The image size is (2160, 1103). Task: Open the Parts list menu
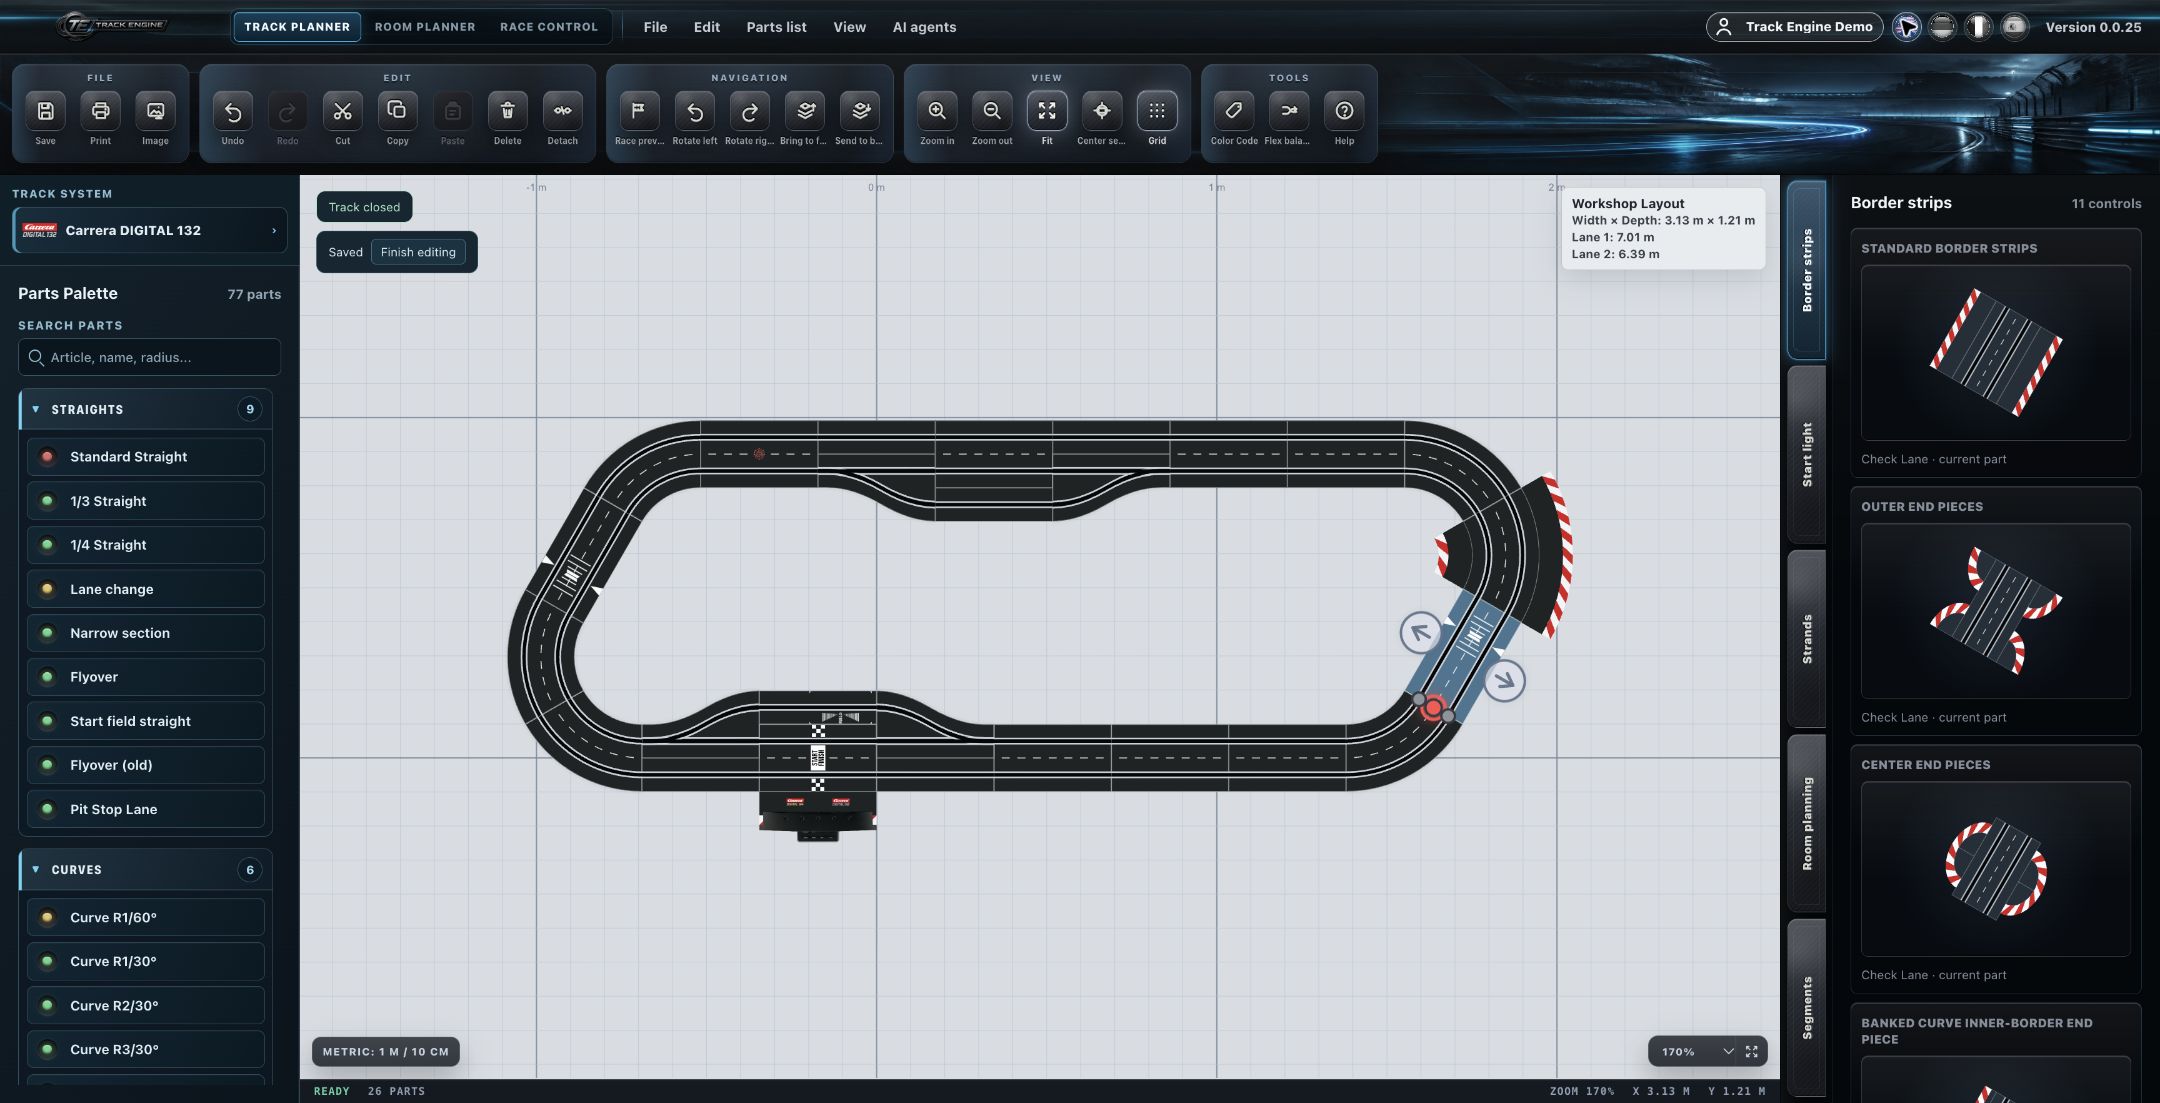tap(776, 27)
